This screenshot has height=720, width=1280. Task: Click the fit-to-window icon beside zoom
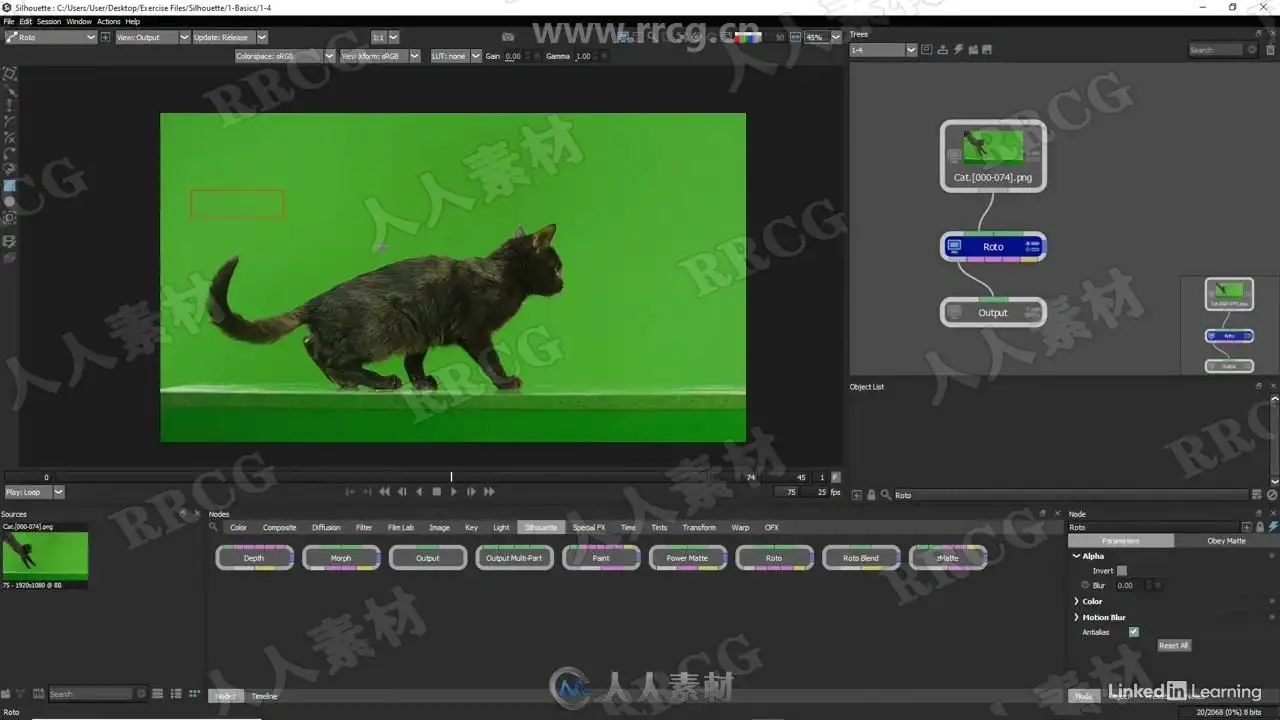click(x=795, y=37)
